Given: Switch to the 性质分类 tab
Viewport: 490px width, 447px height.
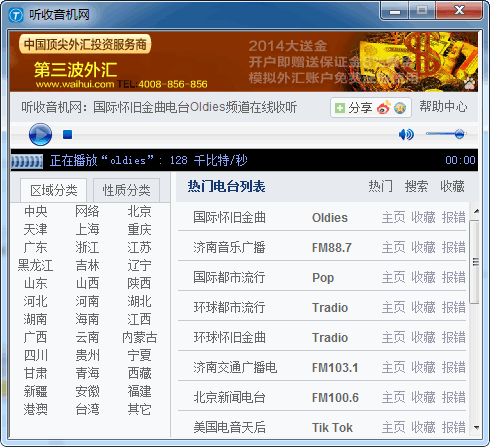Looking at the screenshot, I should (126, 190).
